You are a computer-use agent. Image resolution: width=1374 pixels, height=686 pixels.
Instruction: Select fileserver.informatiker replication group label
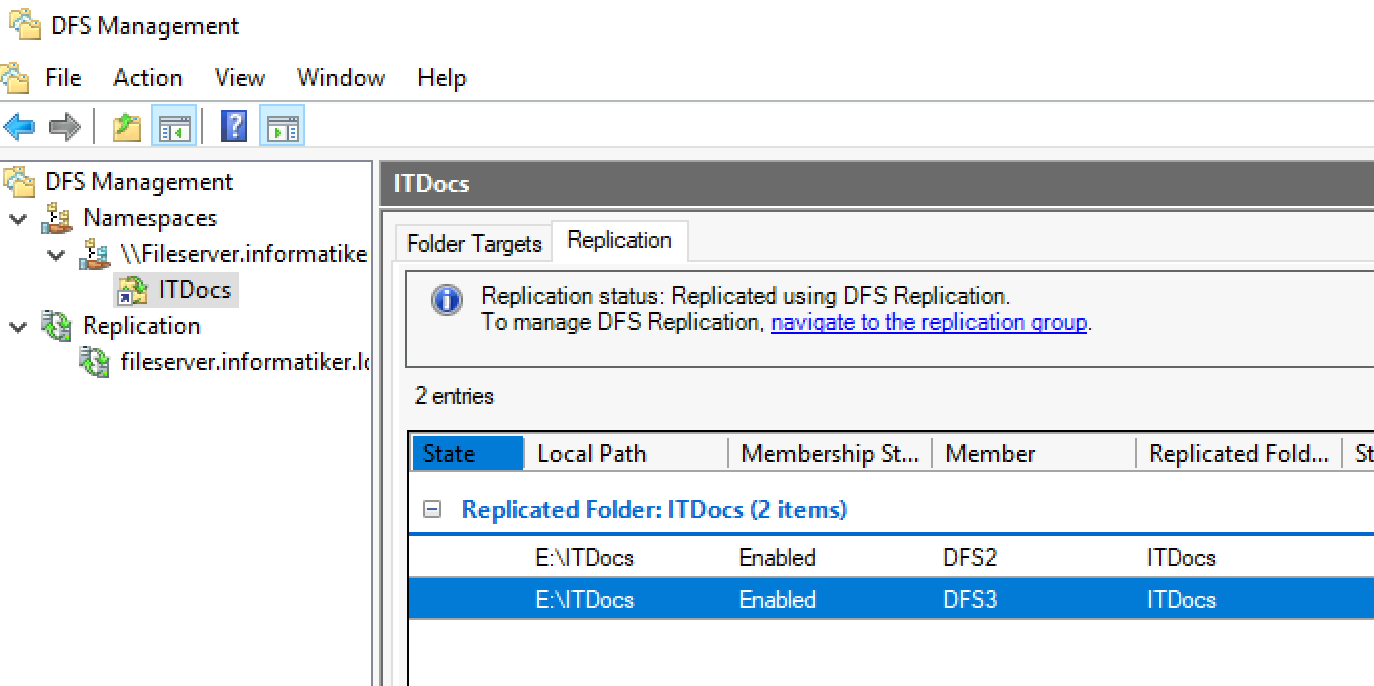click(x=244, y=362)
